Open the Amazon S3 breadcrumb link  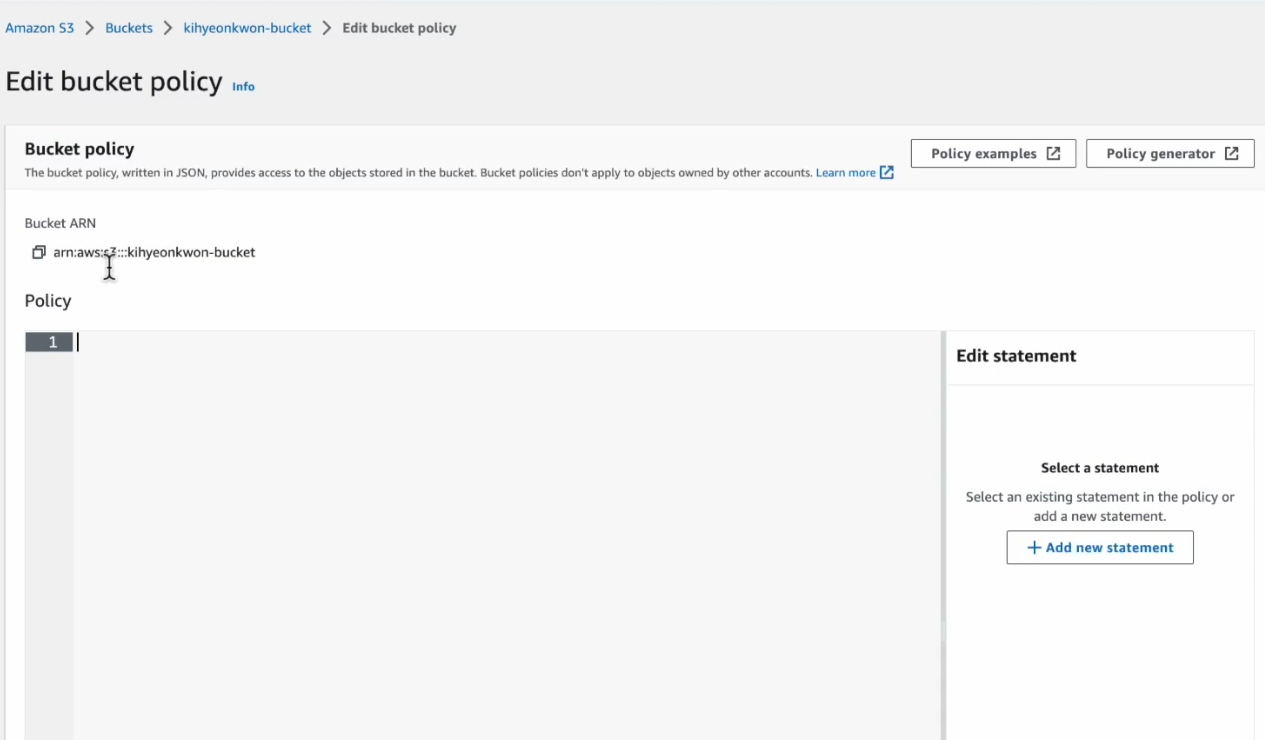click(40, 28)
